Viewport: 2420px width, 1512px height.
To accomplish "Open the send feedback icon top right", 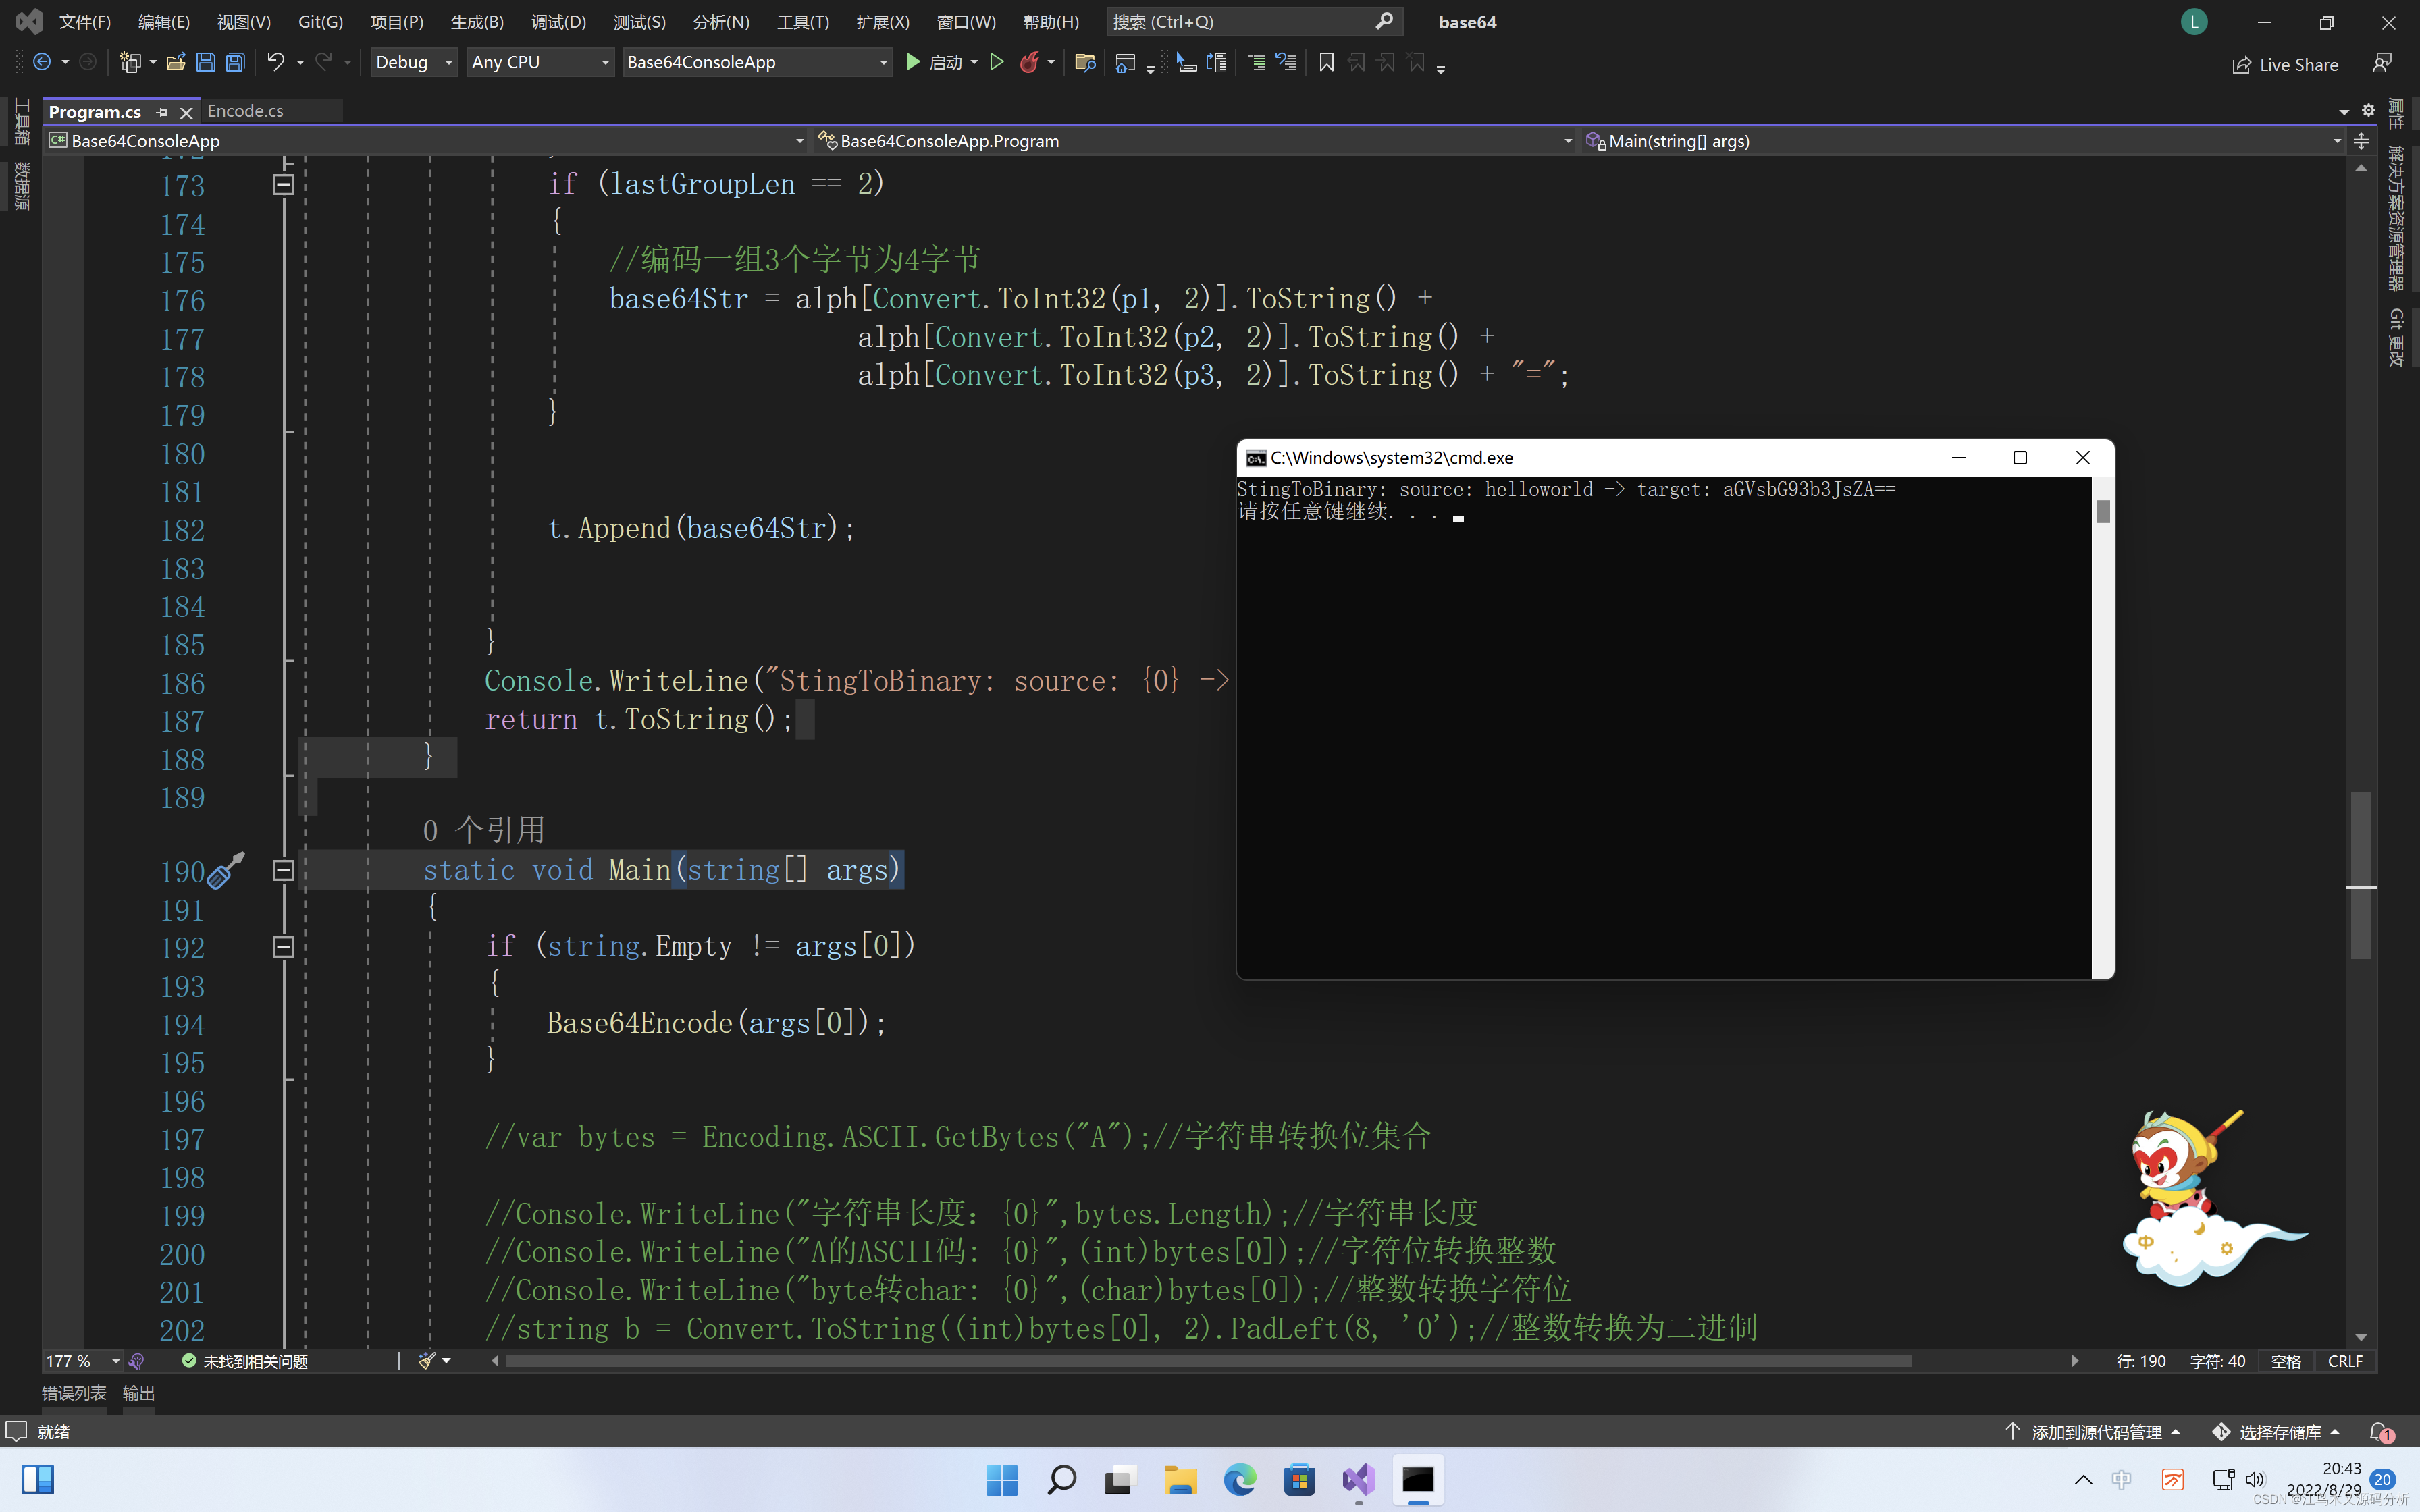I will 2382,62.
